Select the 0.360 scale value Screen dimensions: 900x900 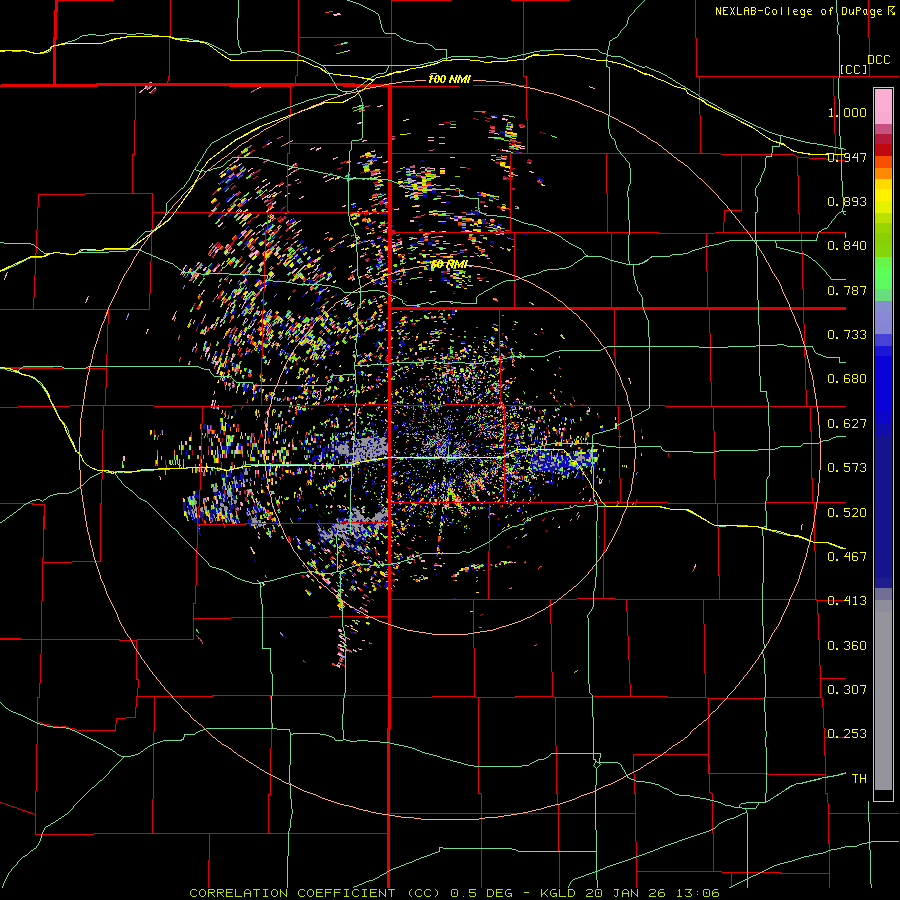pos(847,646)
